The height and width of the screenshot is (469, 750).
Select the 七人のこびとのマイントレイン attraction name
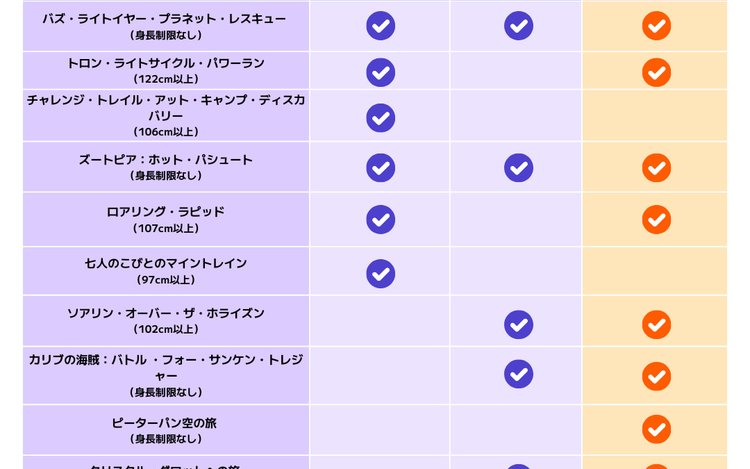(165, 264)
